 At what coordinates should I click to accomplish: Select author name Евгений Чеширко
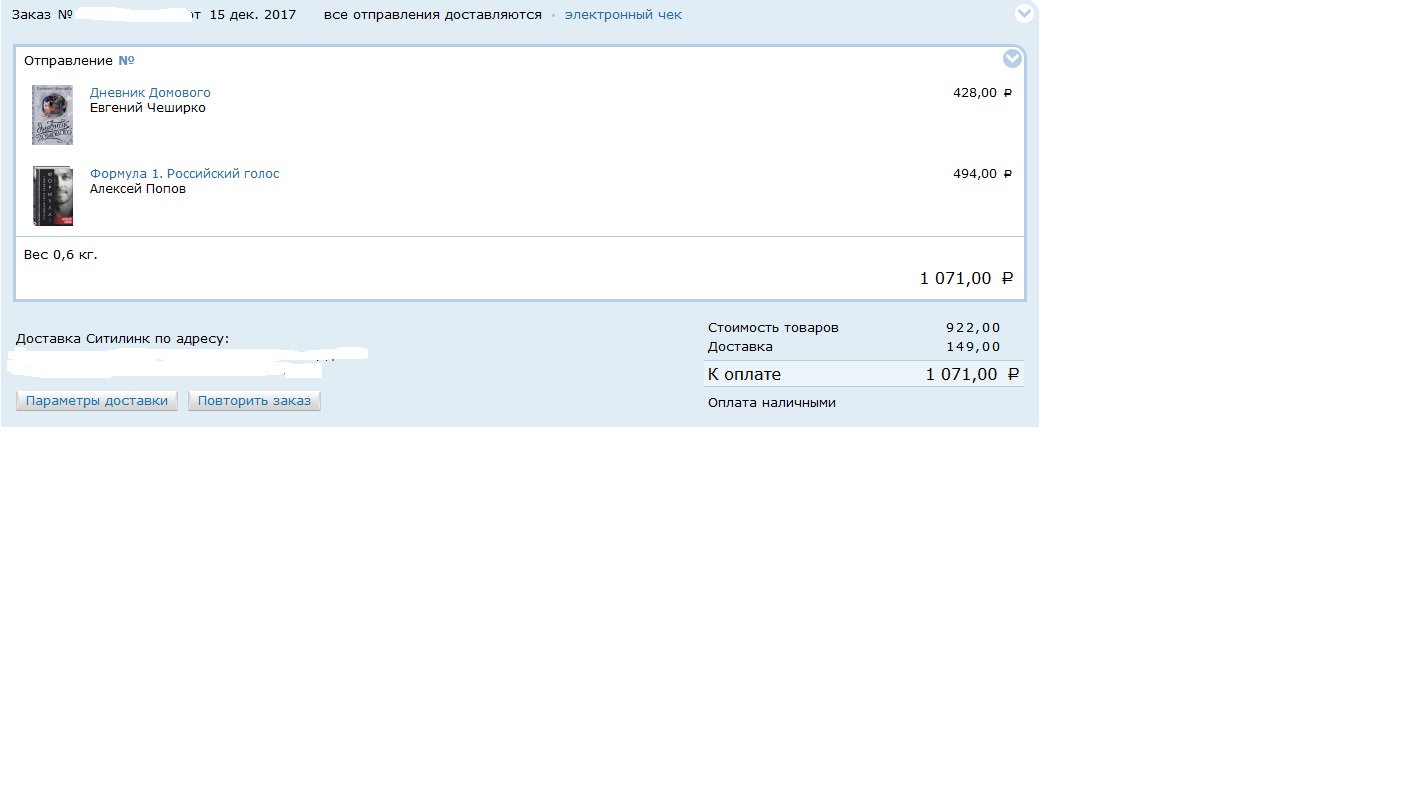[x=148, y=108]
